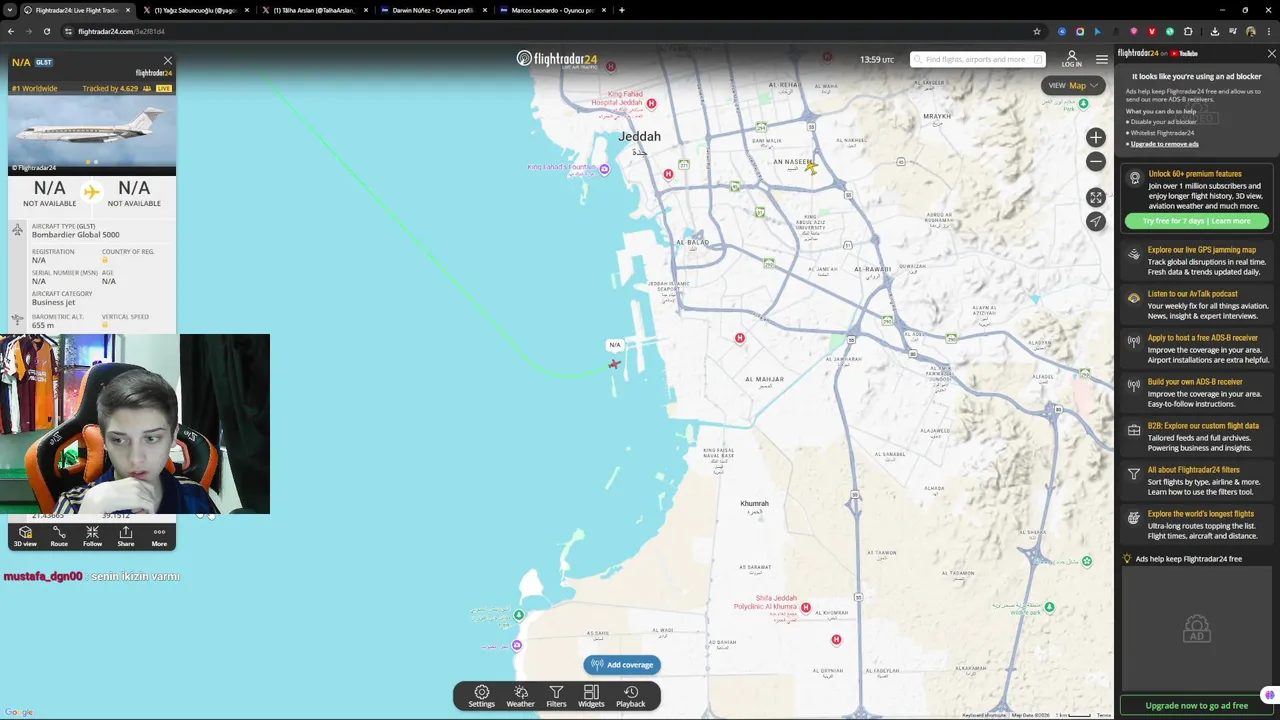Viewport: 1280px width, 720px height.
Task: Reload the Flightradar24 page
Action: [47, 31]
